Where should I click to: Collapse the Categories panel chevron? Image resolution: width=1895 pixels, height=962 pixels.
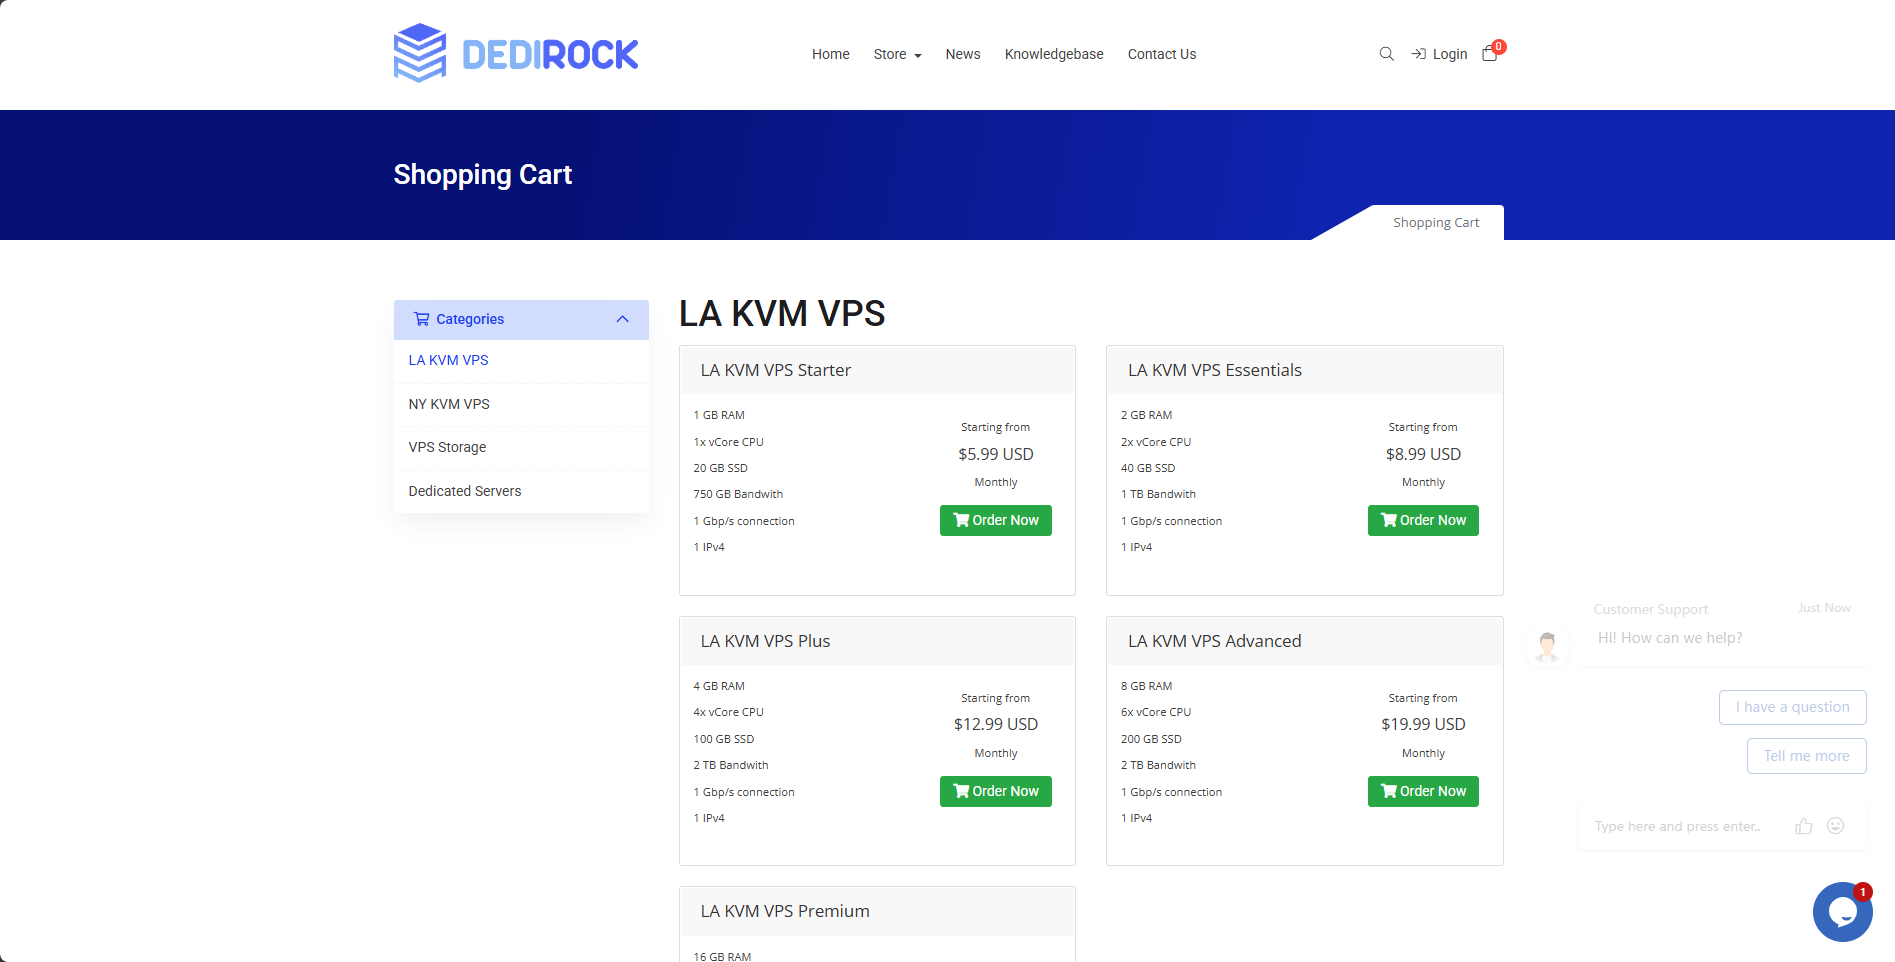pyautogui.click(x=622, y=319)
